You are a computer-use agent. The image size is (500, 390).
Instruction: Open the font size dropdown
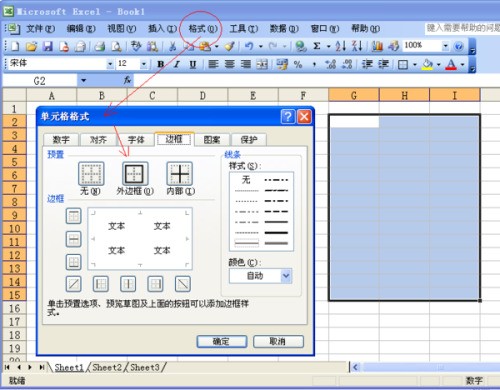pyautogui.click(x=144, y=64)
